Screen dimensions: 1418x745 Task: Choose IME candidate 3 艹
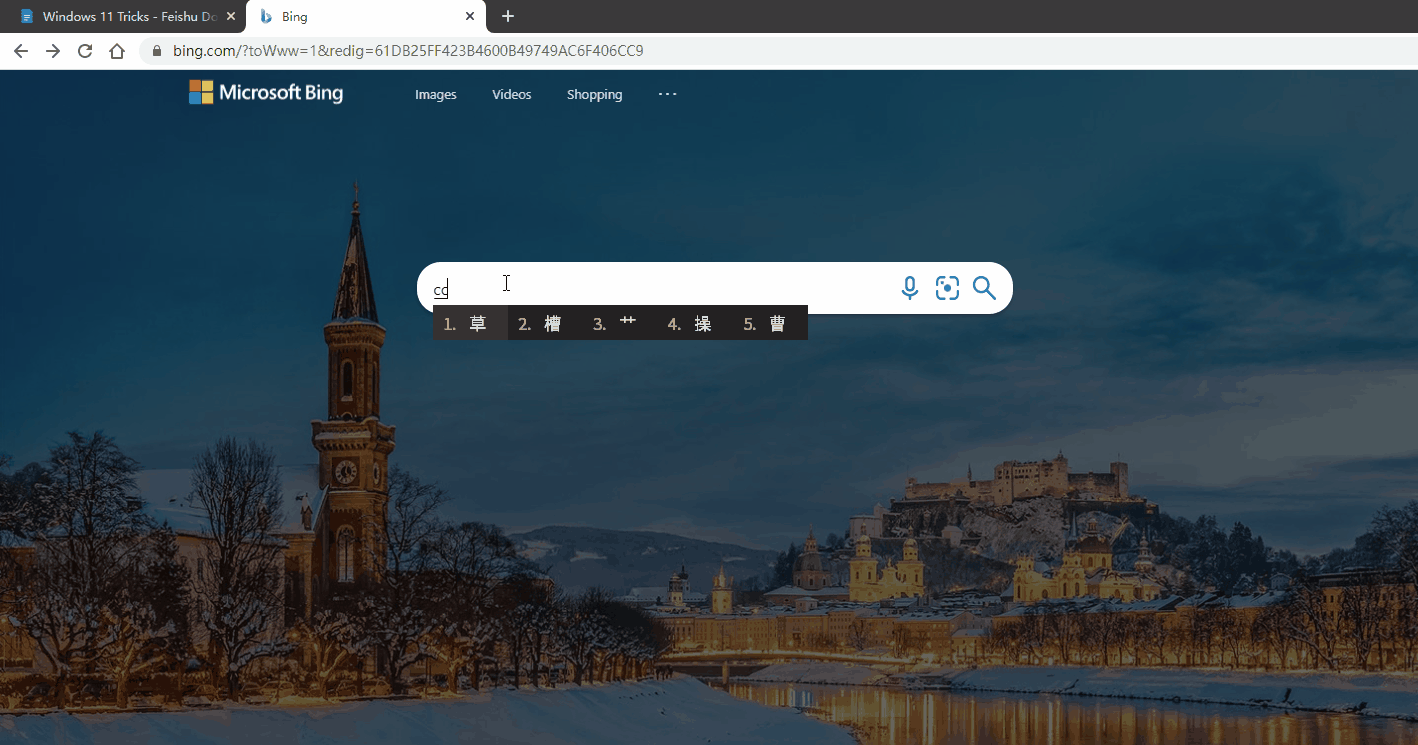(x=620, y=323)
